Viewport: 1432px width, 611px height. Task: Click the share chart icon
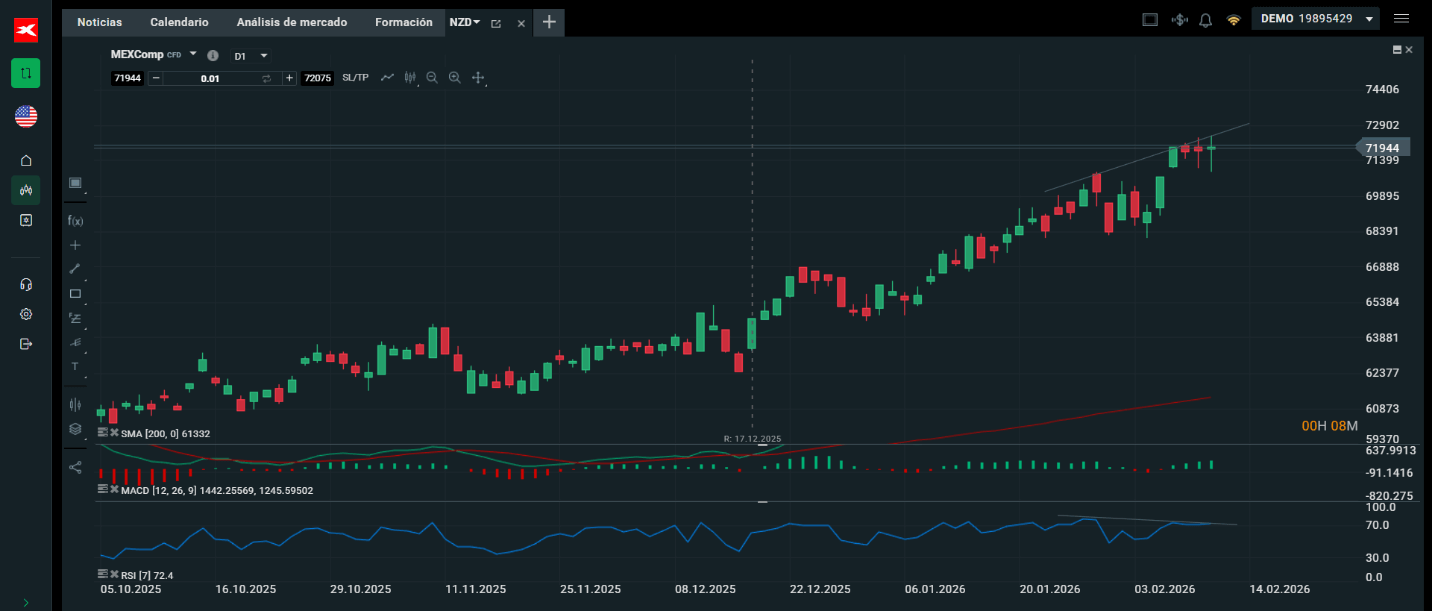[75, 466]
